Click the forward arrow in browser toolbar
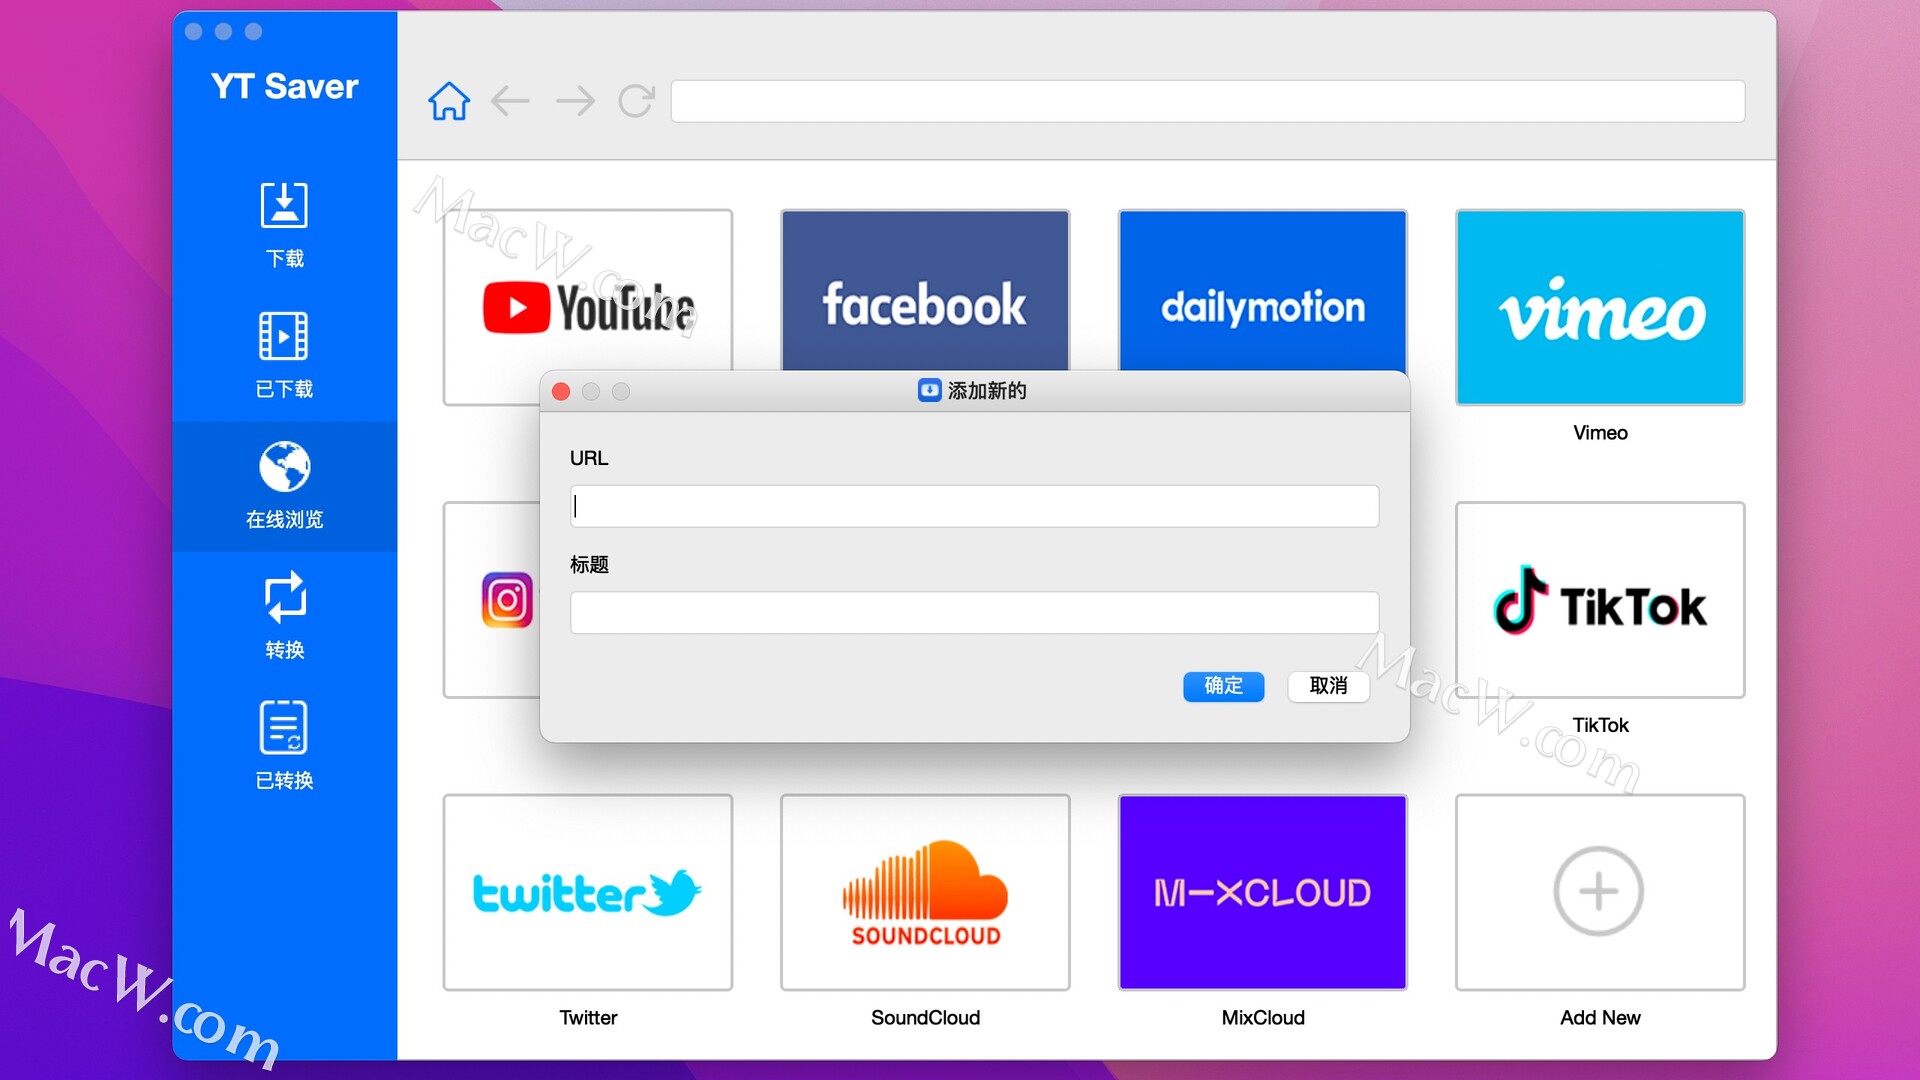Screen dimensions: 1920x1080 pyautogui.click(x=575, y=101)
